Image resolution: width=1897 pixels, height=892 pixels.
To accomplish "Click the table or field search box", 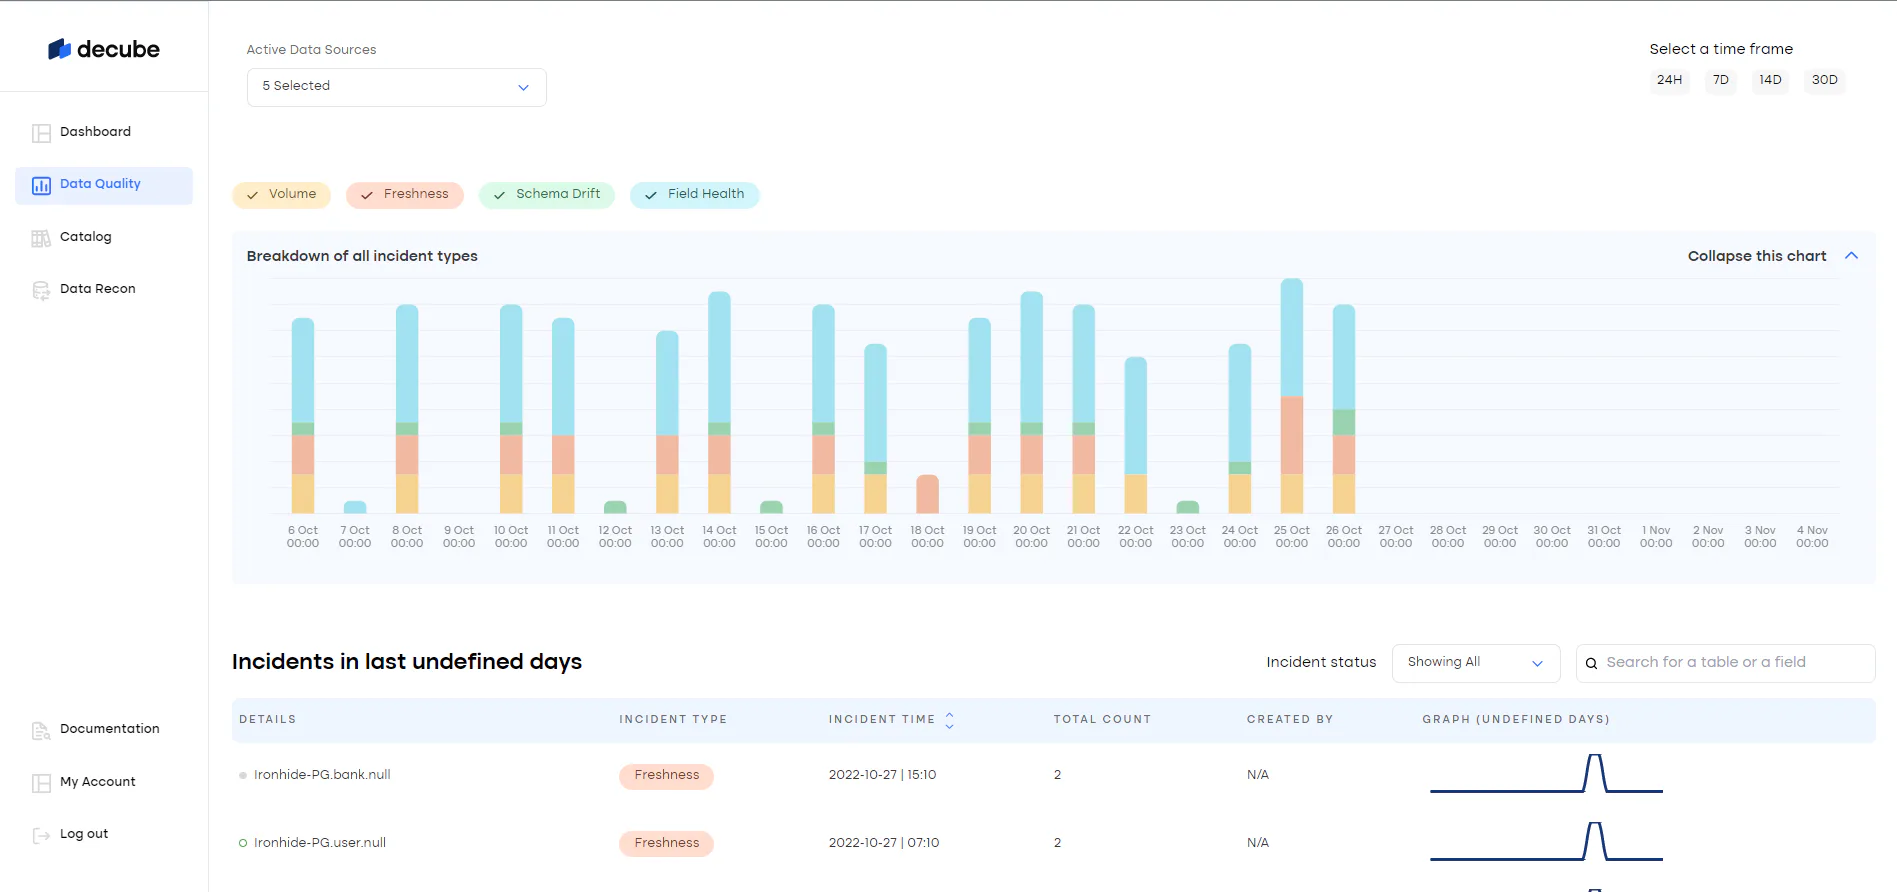I will click(x=1725, y=663).
